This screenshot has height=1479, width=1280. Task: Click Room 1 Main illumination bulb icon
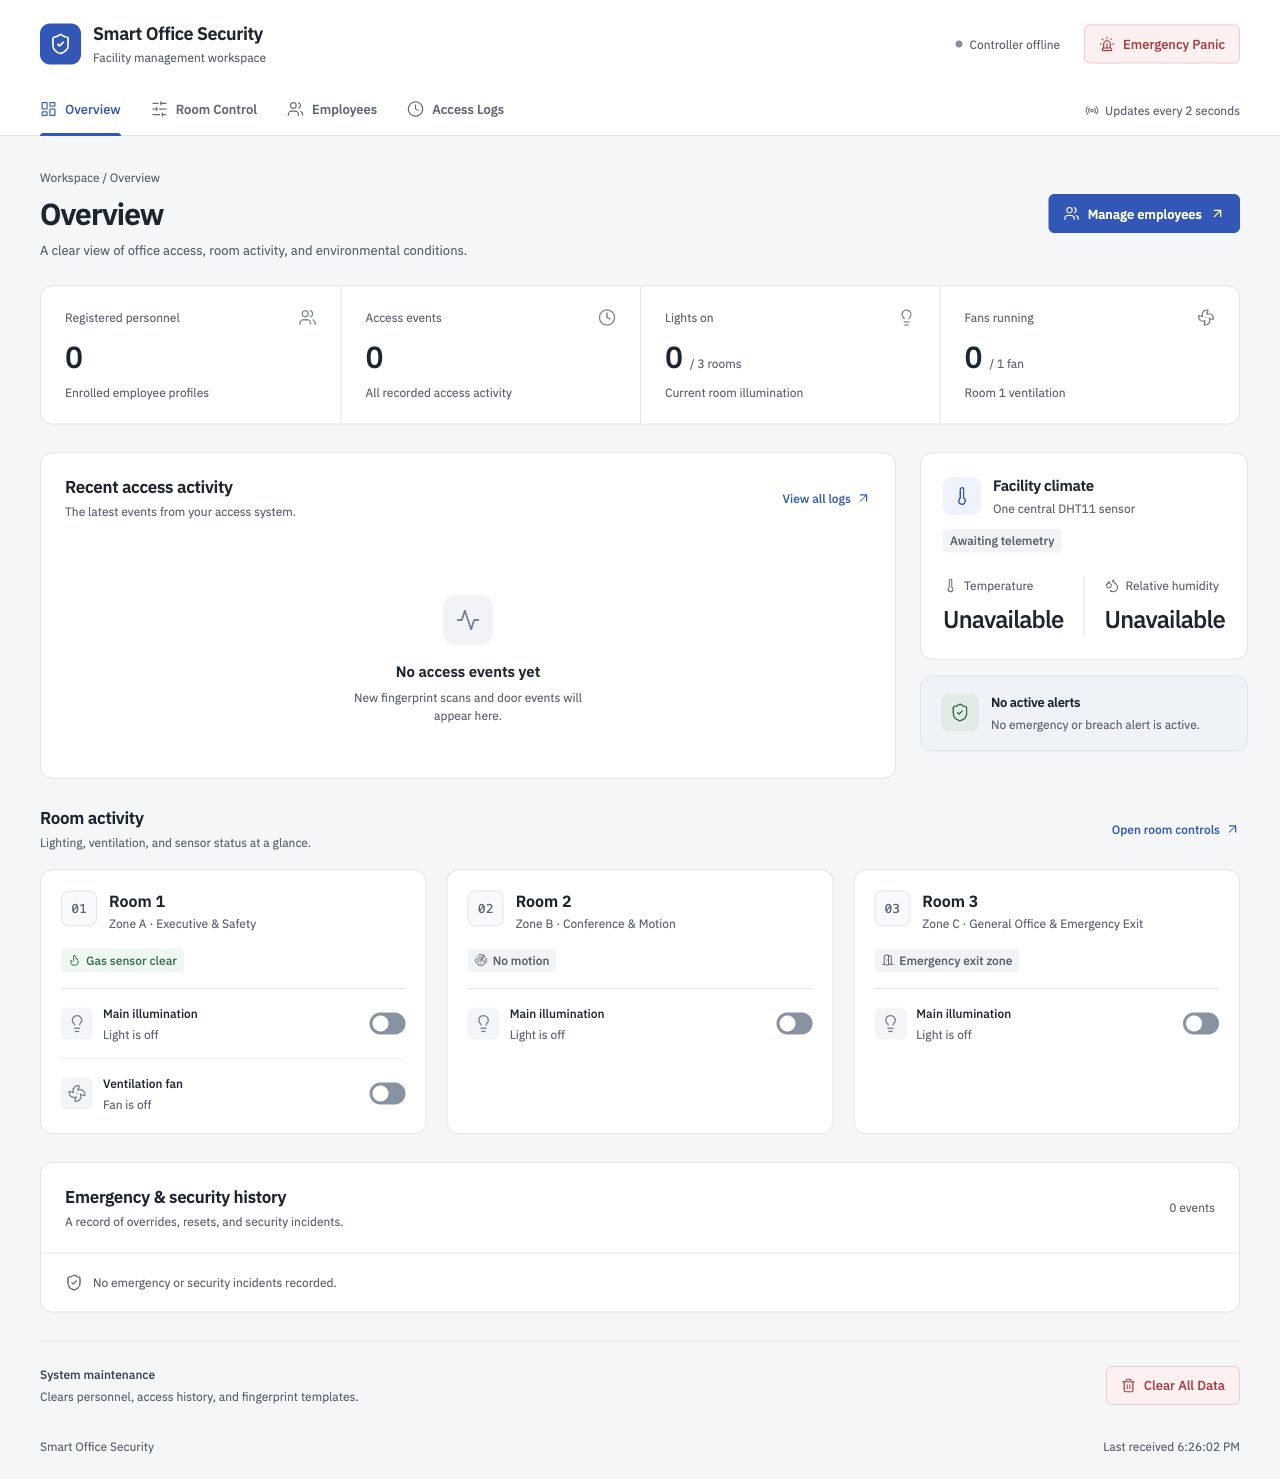click(x=77, y=1024)
